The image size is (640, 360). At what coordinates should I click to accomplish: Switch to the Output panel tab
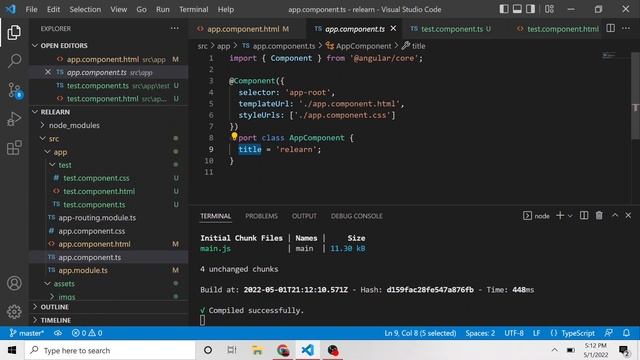pyautogui.click(x=304, y=216)
